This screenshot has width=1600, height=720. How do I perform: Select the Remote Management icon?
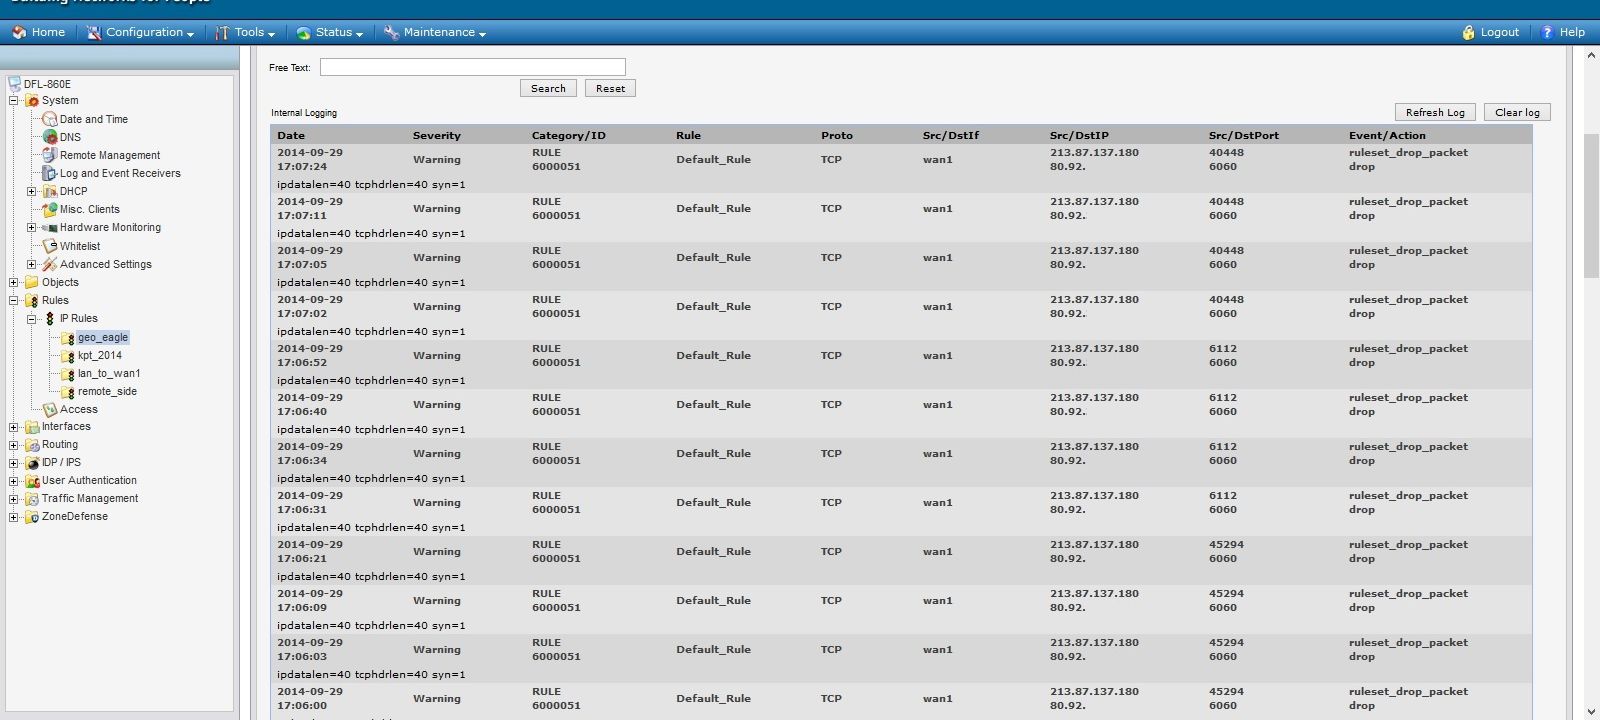click(49, 155)
